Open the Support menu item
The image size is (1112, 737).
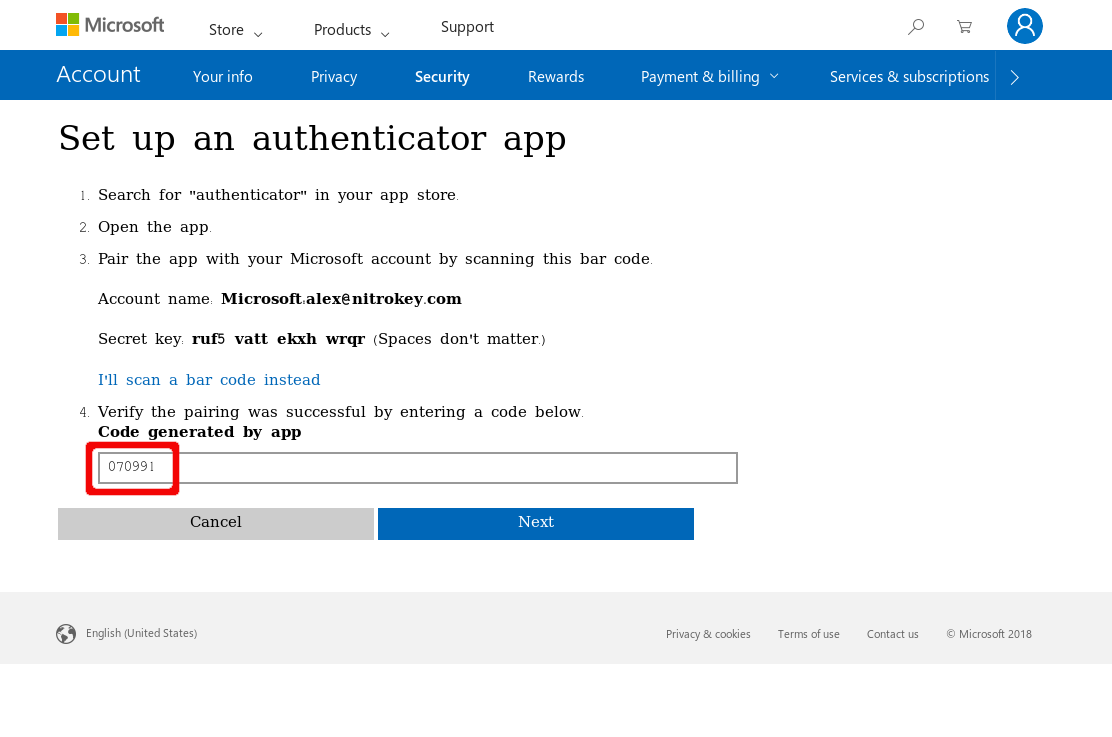467,27
